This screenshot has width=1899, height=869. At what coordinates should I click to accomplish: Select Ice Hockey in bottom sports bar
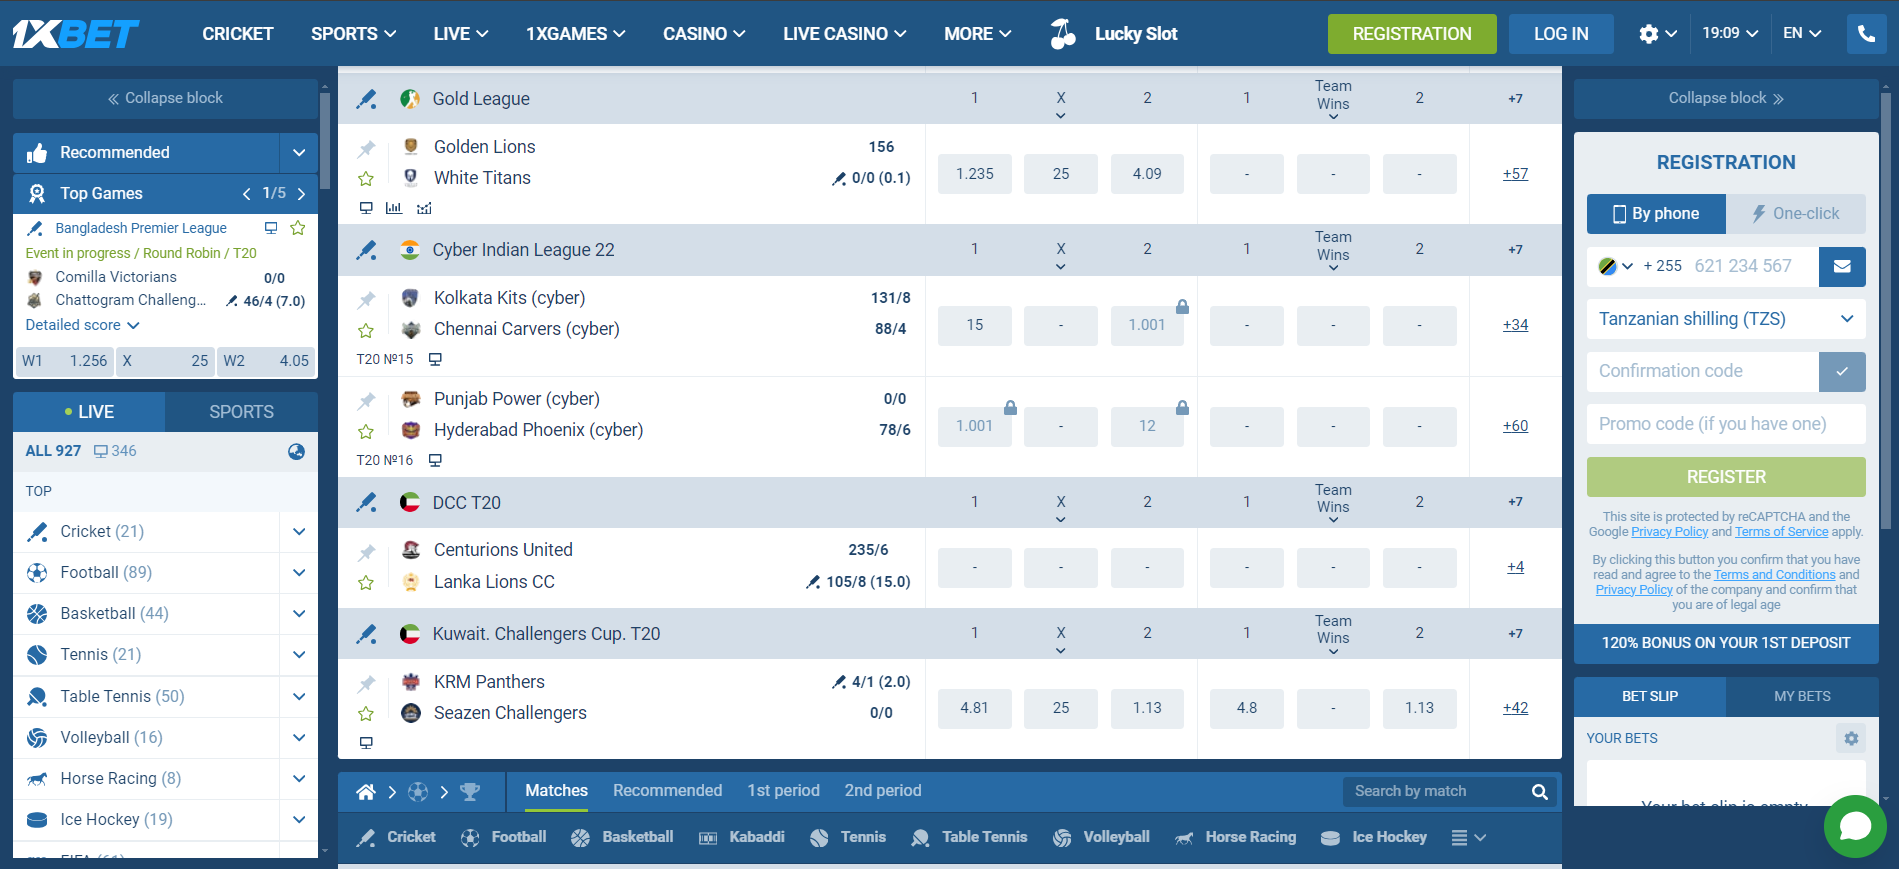(x=1373, y=837)
